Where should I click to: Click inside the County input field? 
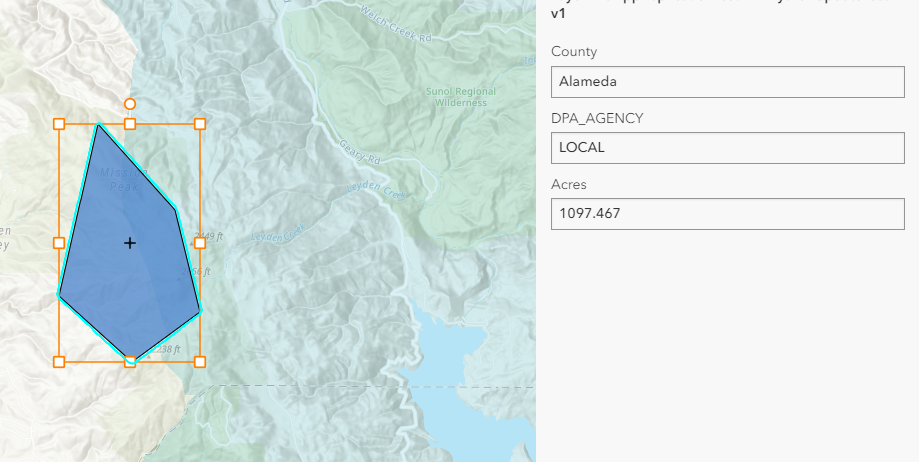(727, 82)
